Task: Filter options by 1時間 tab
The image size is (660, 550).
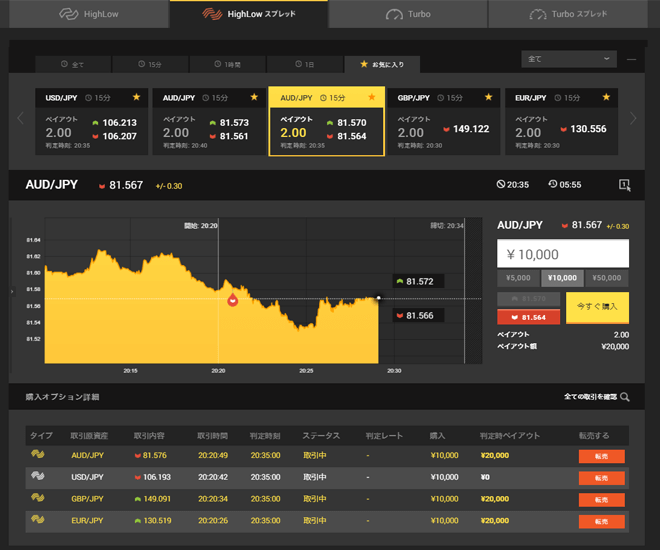Action: (x=228, y=64)
